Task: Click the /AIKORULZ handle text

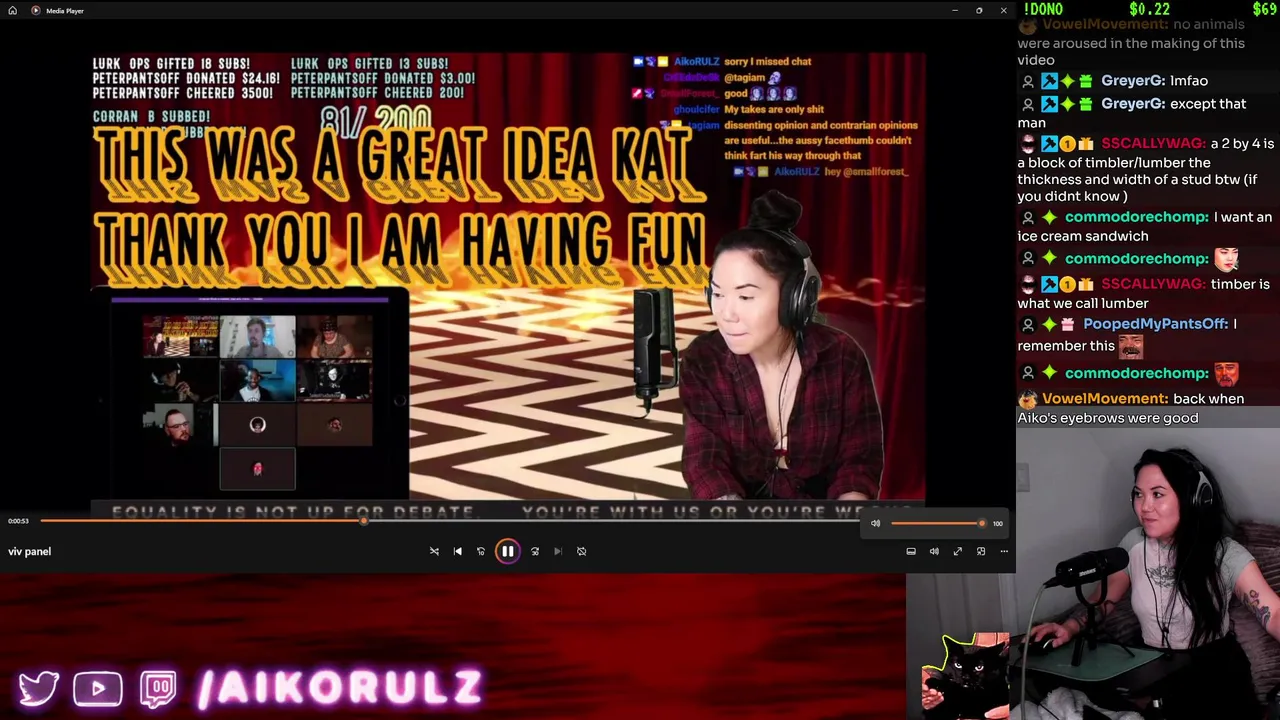Action: (341, 688)
